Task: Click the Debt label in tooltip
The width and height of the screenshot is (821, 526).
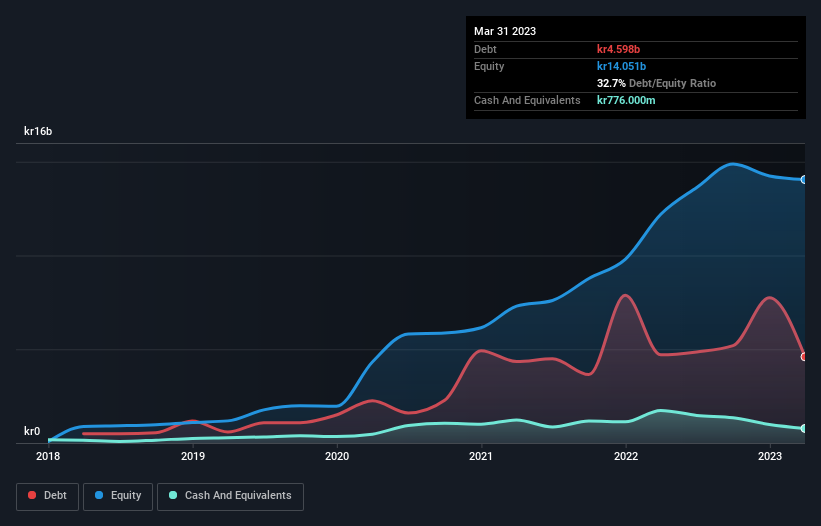Action: 485,49
